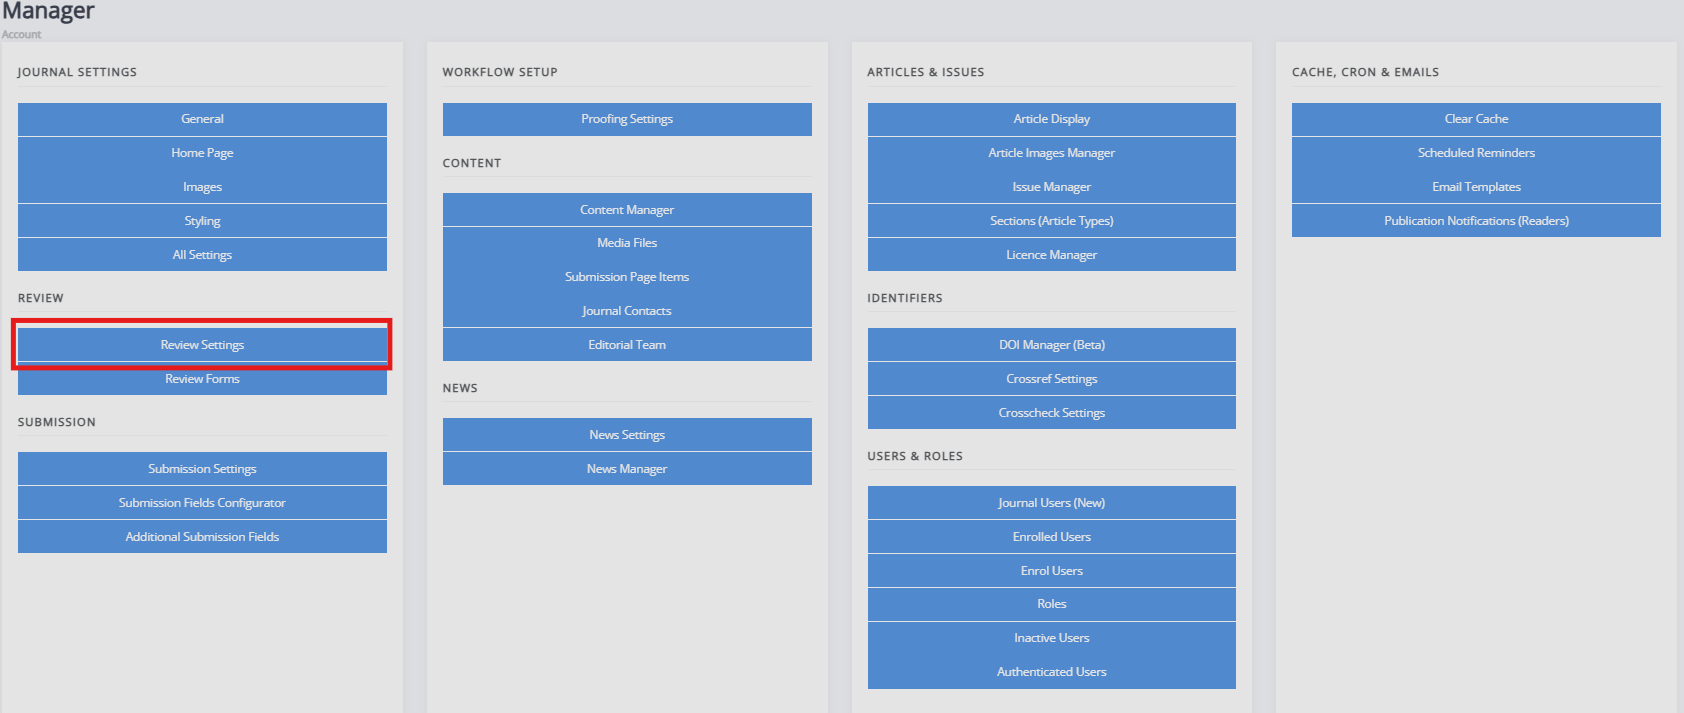The image size is (1684, 713).
Task: Open DOI Manager (Beta)
Action: pyautogui.click(x=1052, y=345)
